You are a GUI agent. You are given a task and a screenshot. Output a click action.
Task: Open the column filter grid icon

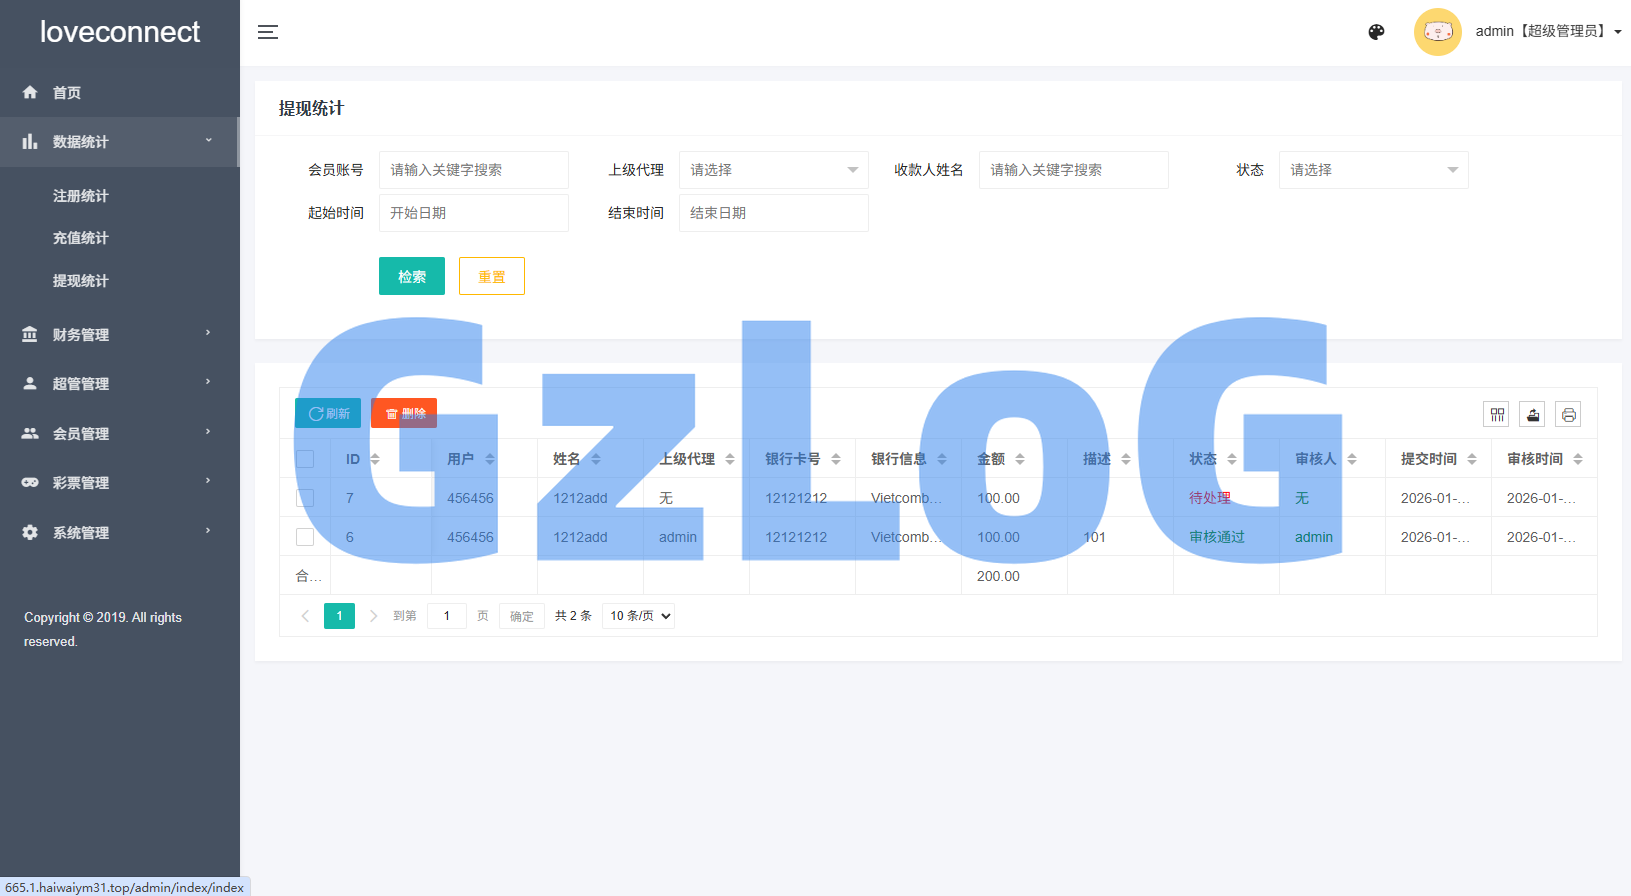(1496, 414)
